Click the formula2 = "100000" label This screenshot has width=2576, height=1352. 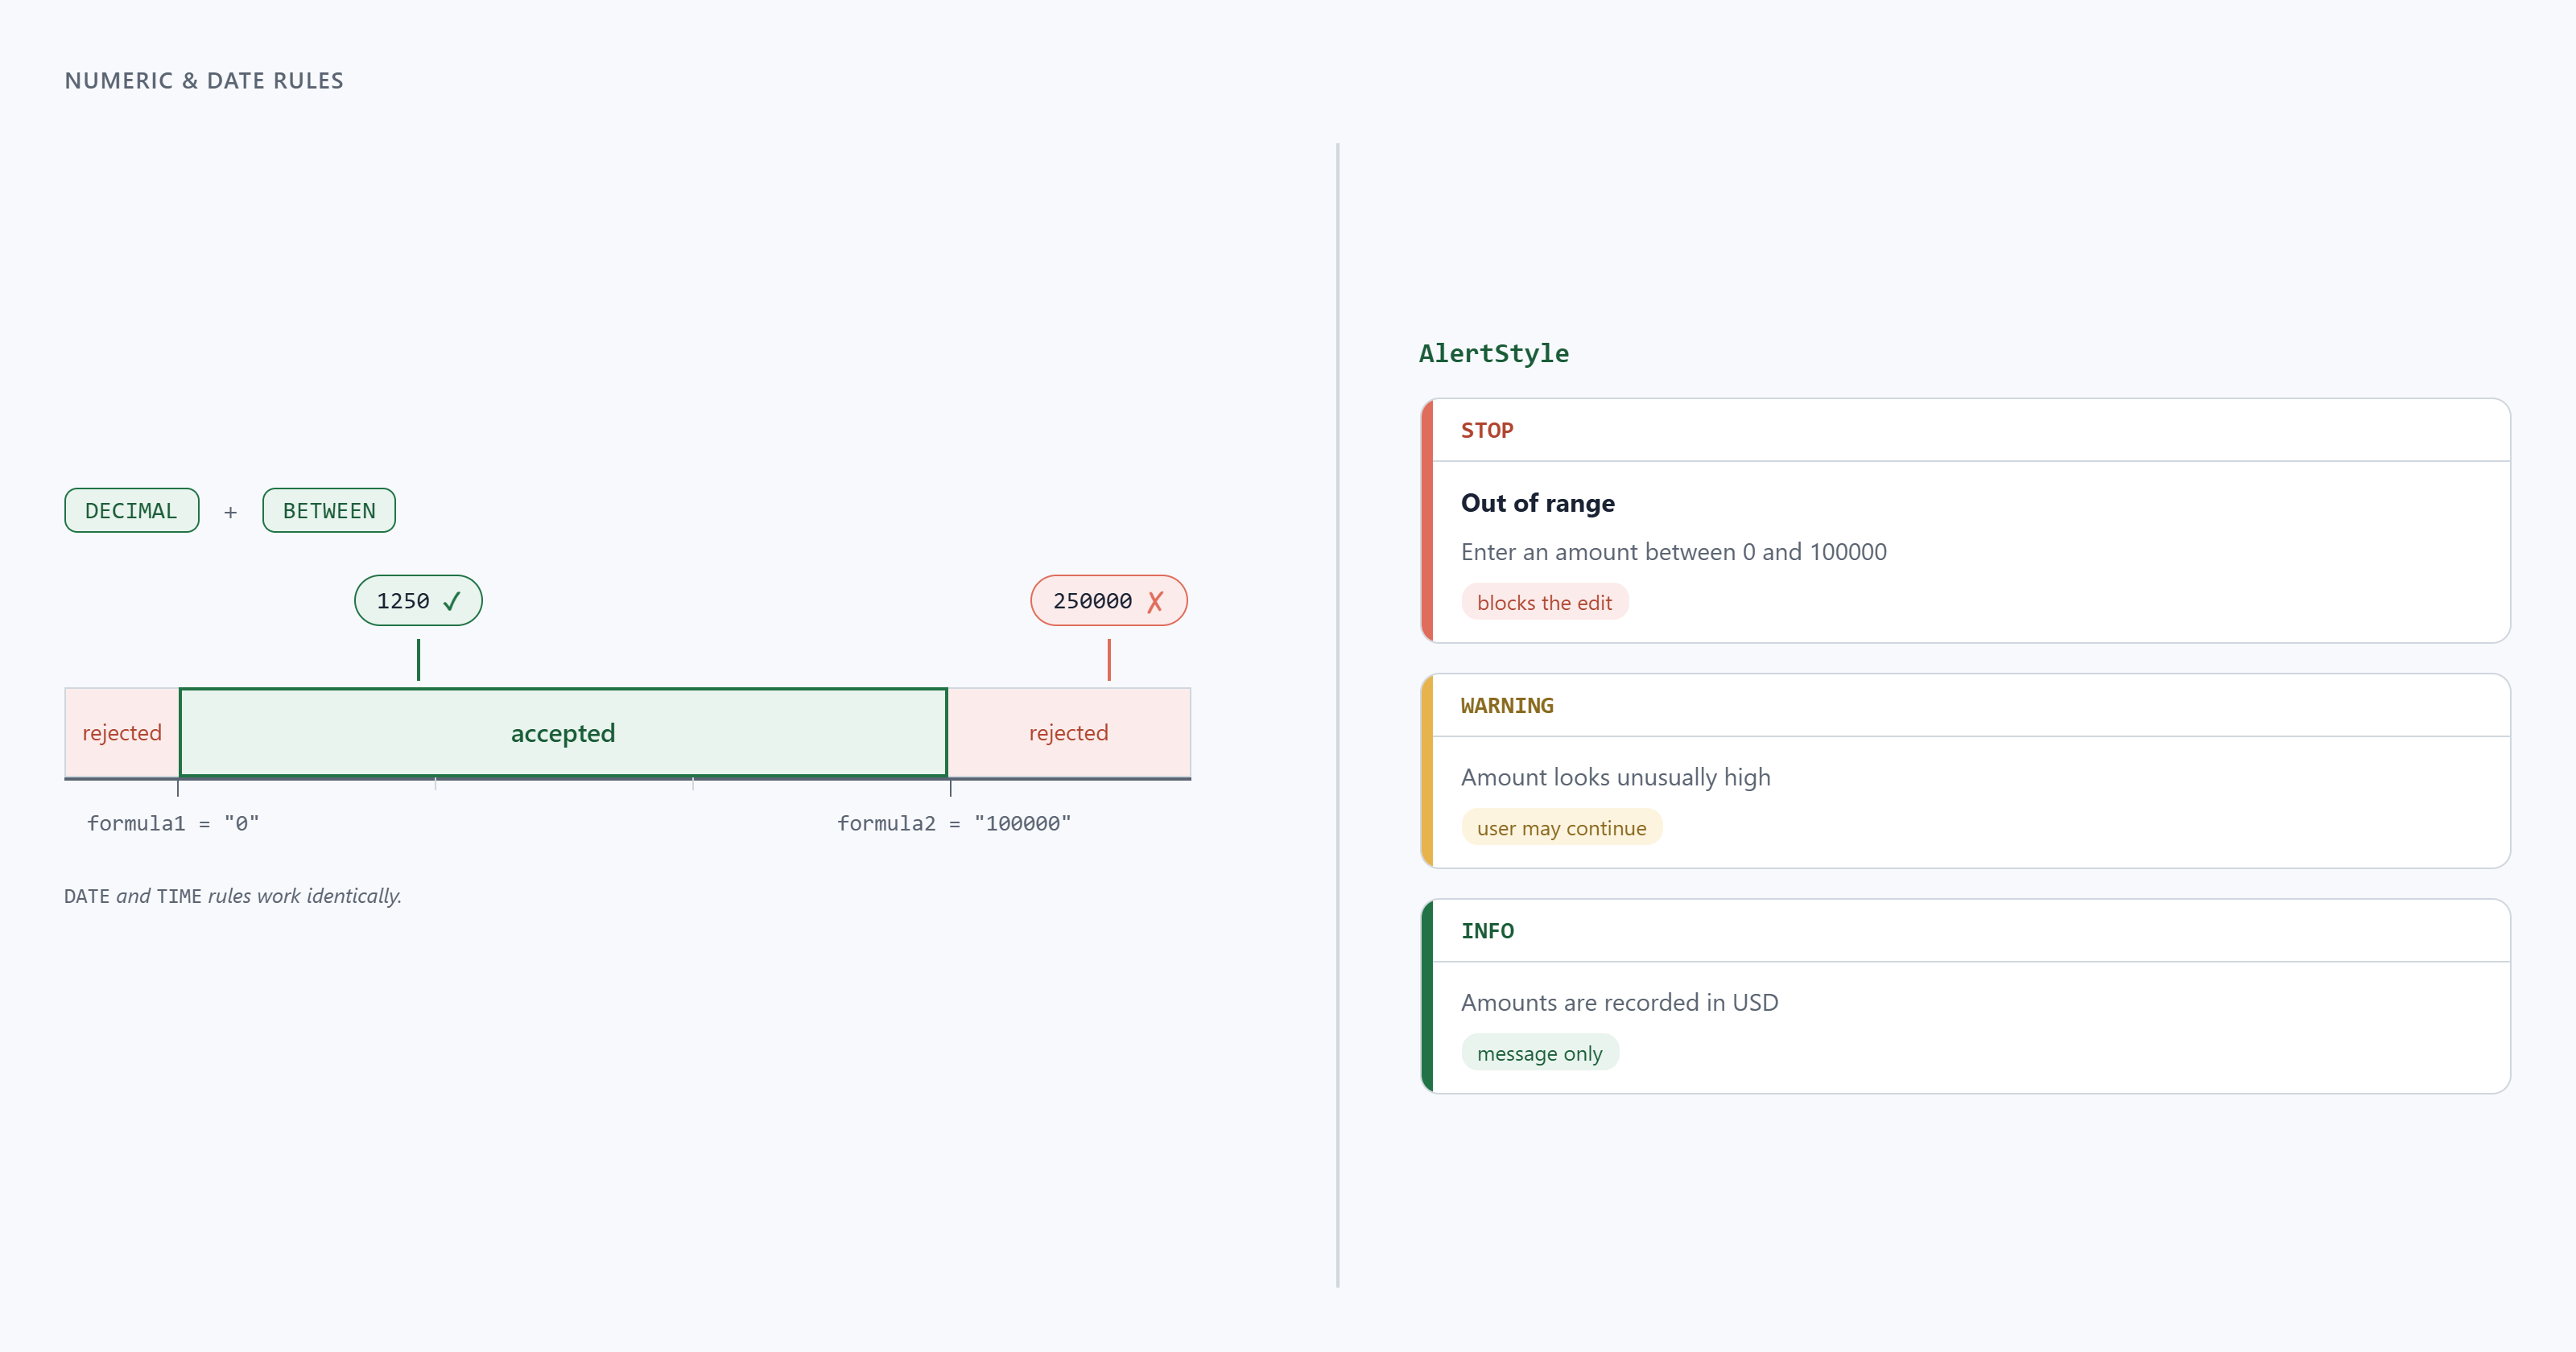tap(954, 823)
